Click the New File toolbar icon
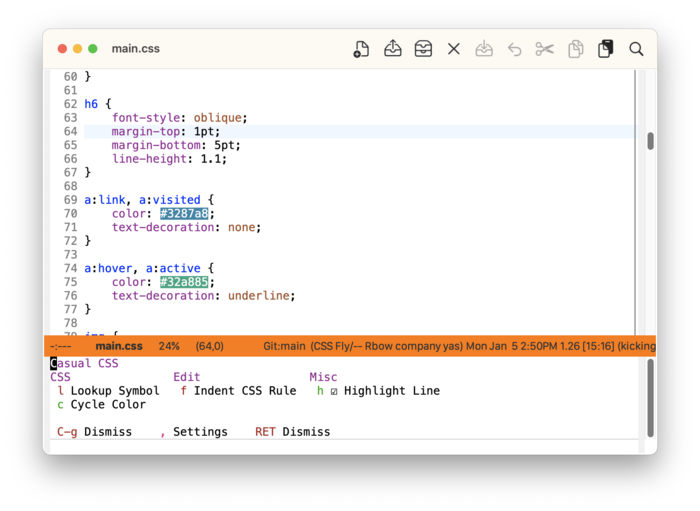Image resolution: width=700 pixels, height=511 pixels. pos(362,49)
